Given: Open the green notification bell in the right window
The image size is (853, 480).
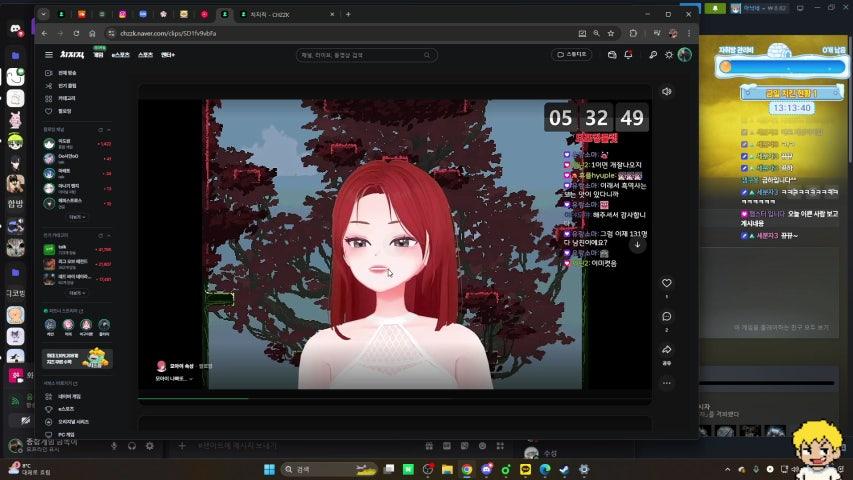Looking at the screenshot, I should pos(715,8).
